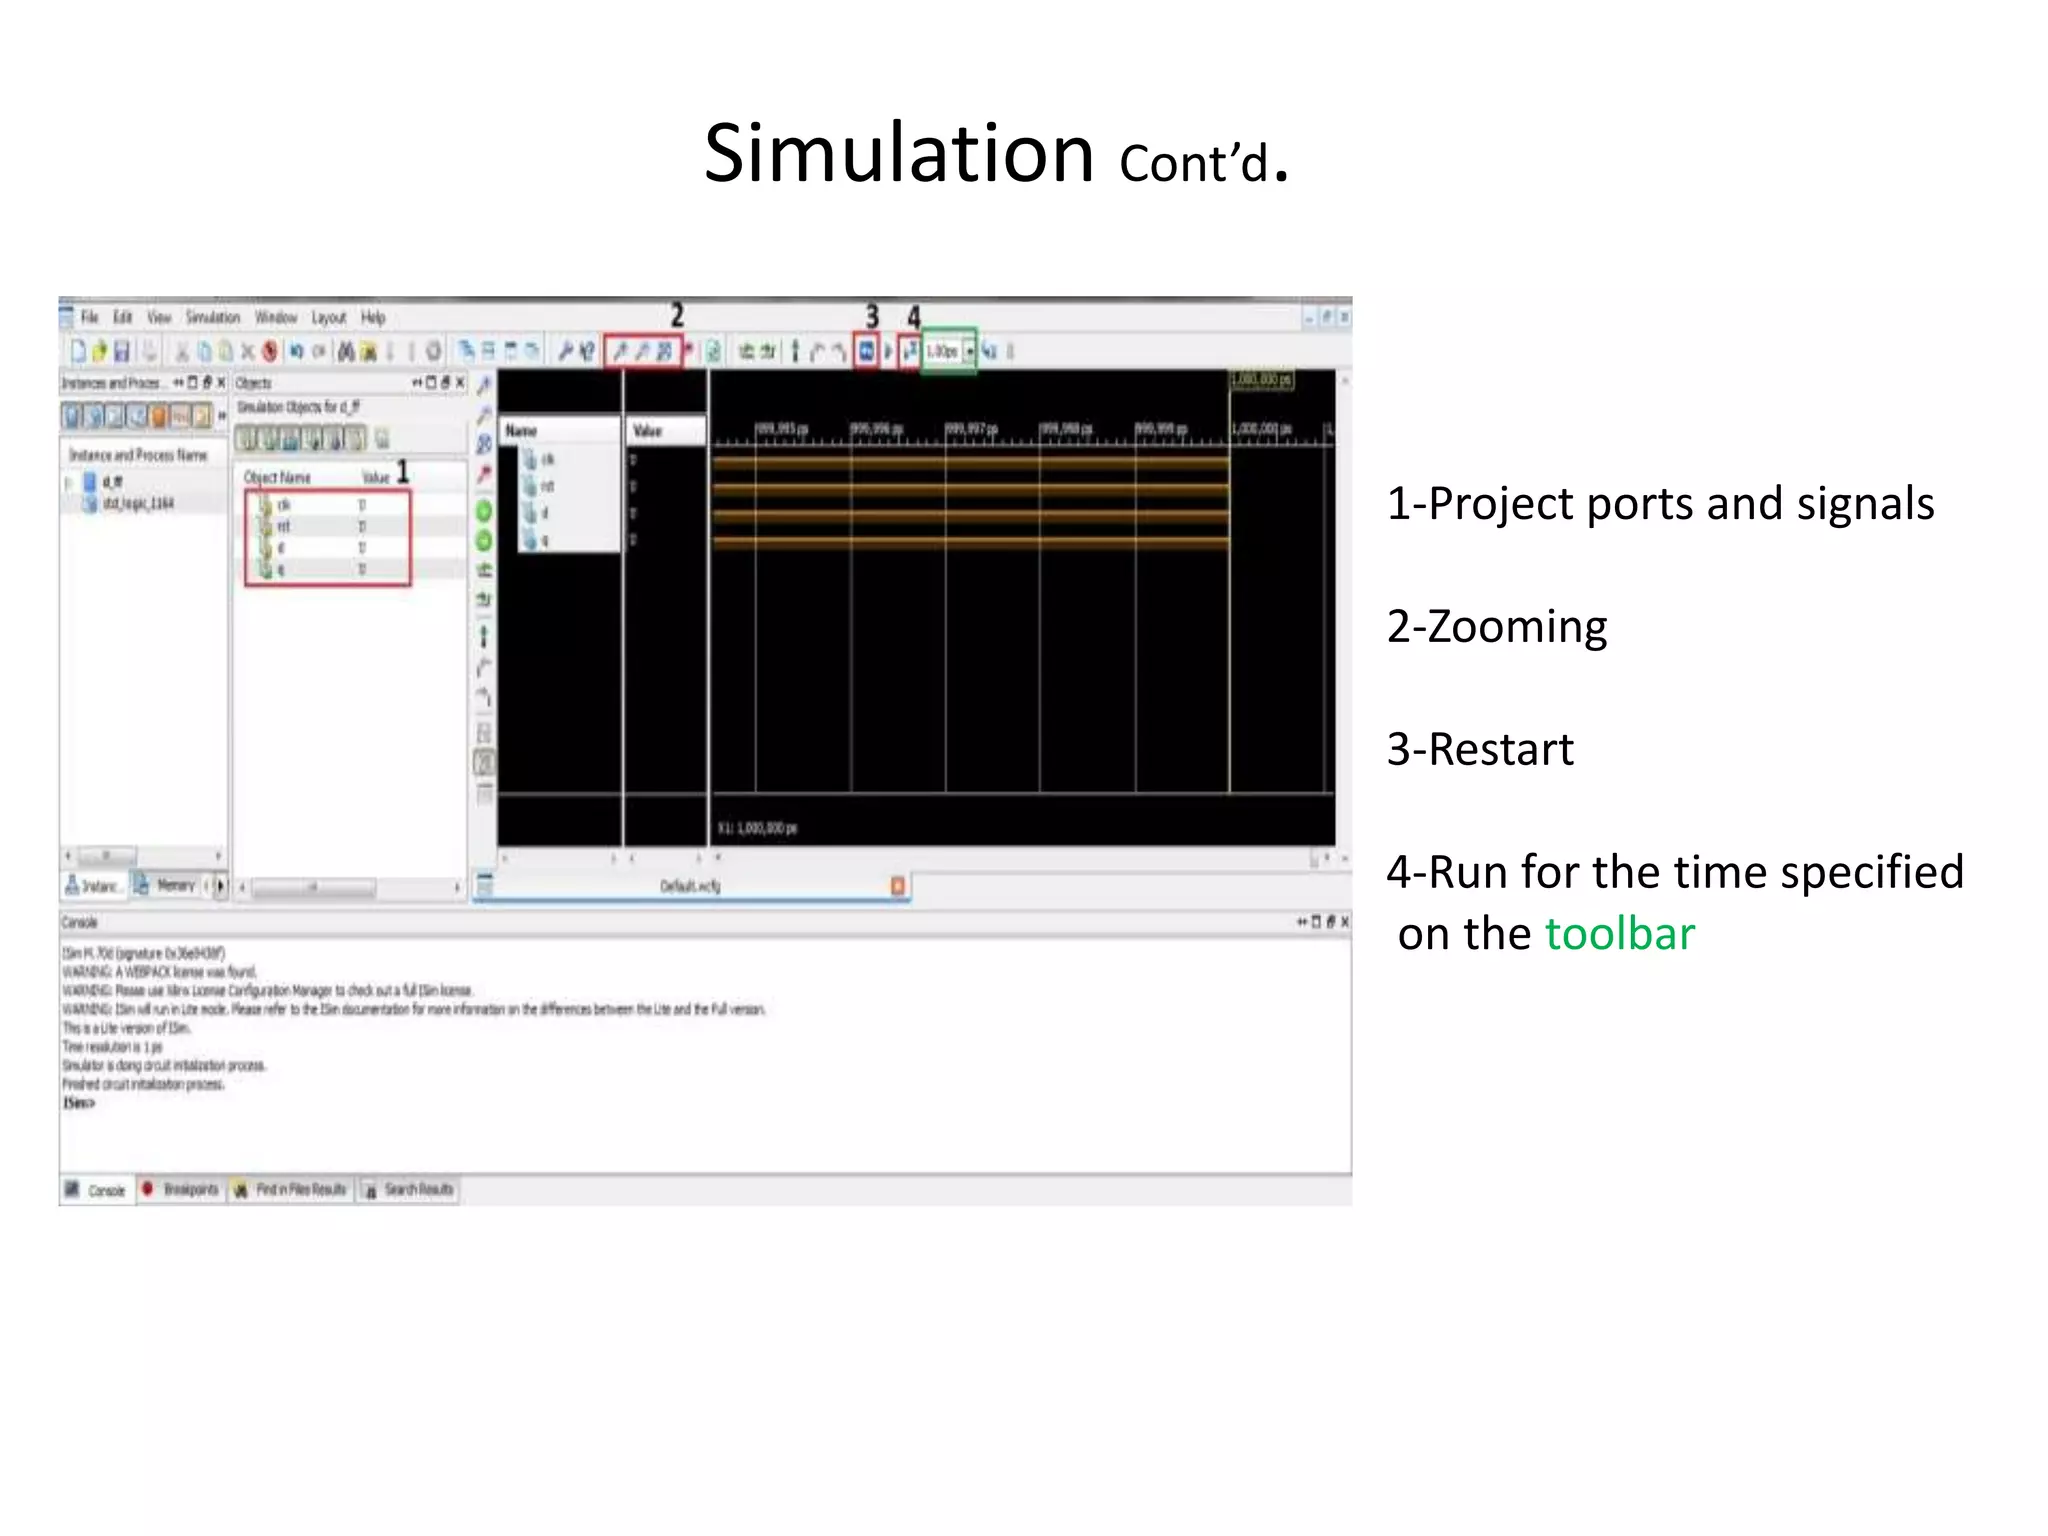Click the Find binoculars toolbar icon
This screenshot has width=2048, height=1536.
point(346,351)
